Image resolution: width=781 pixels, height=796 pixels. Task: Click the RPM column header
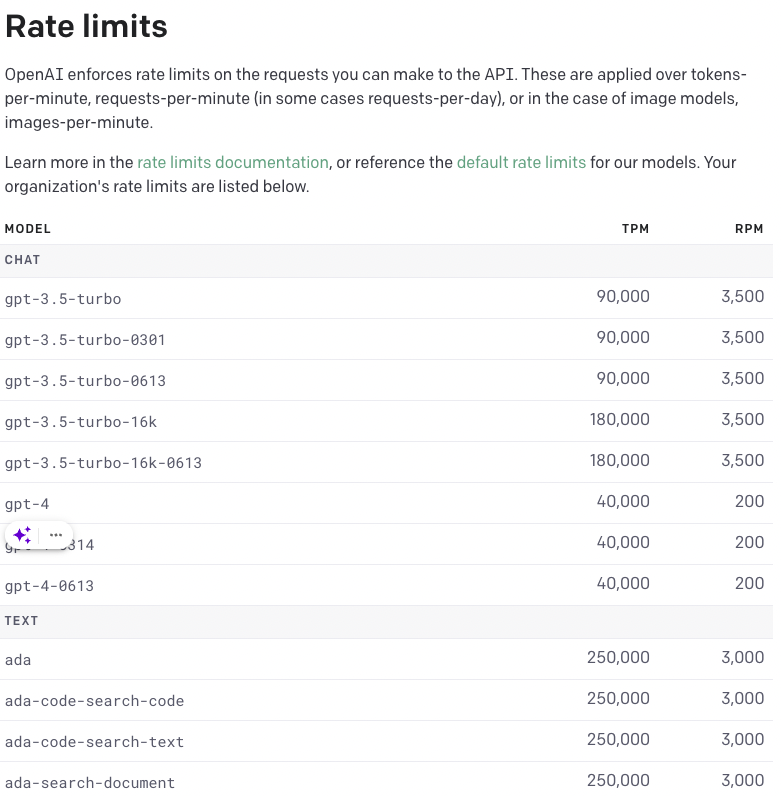[749, 229]
